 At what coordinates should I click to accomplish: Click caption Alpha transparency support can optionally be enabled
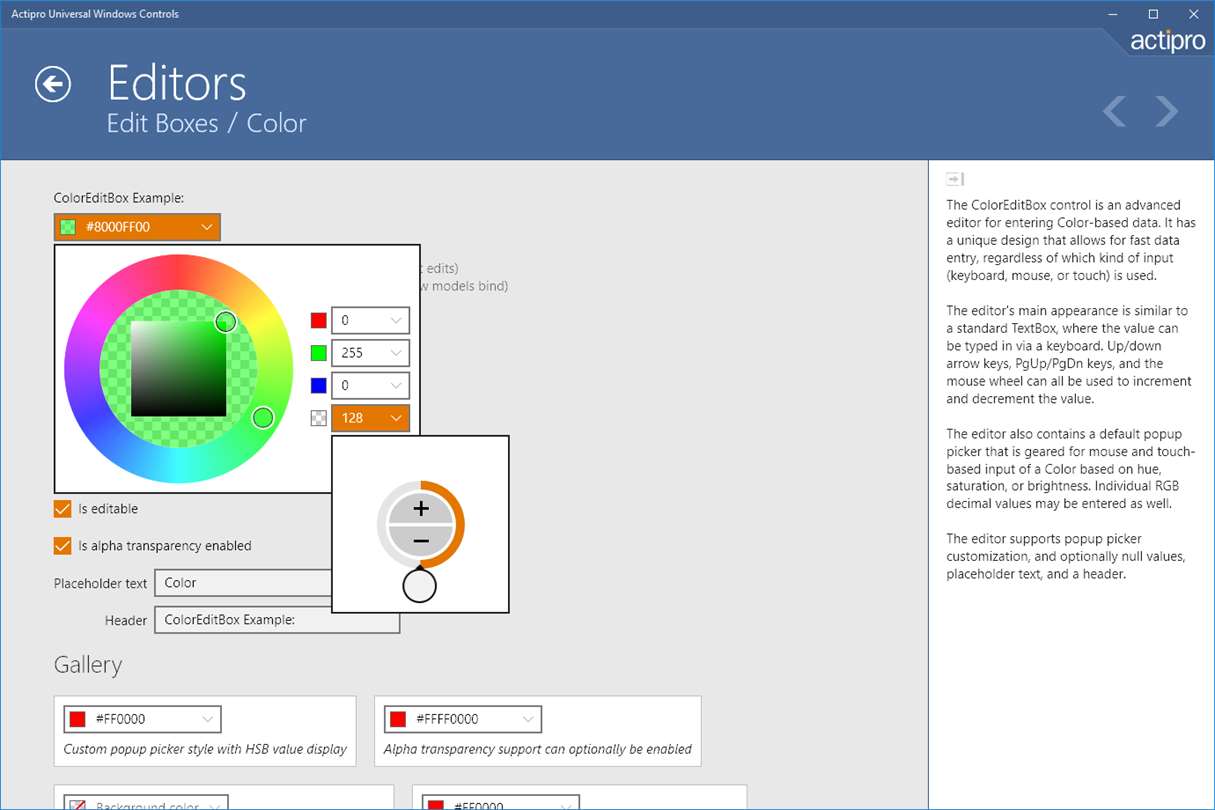pyautogui.click(x=538, y=749)
